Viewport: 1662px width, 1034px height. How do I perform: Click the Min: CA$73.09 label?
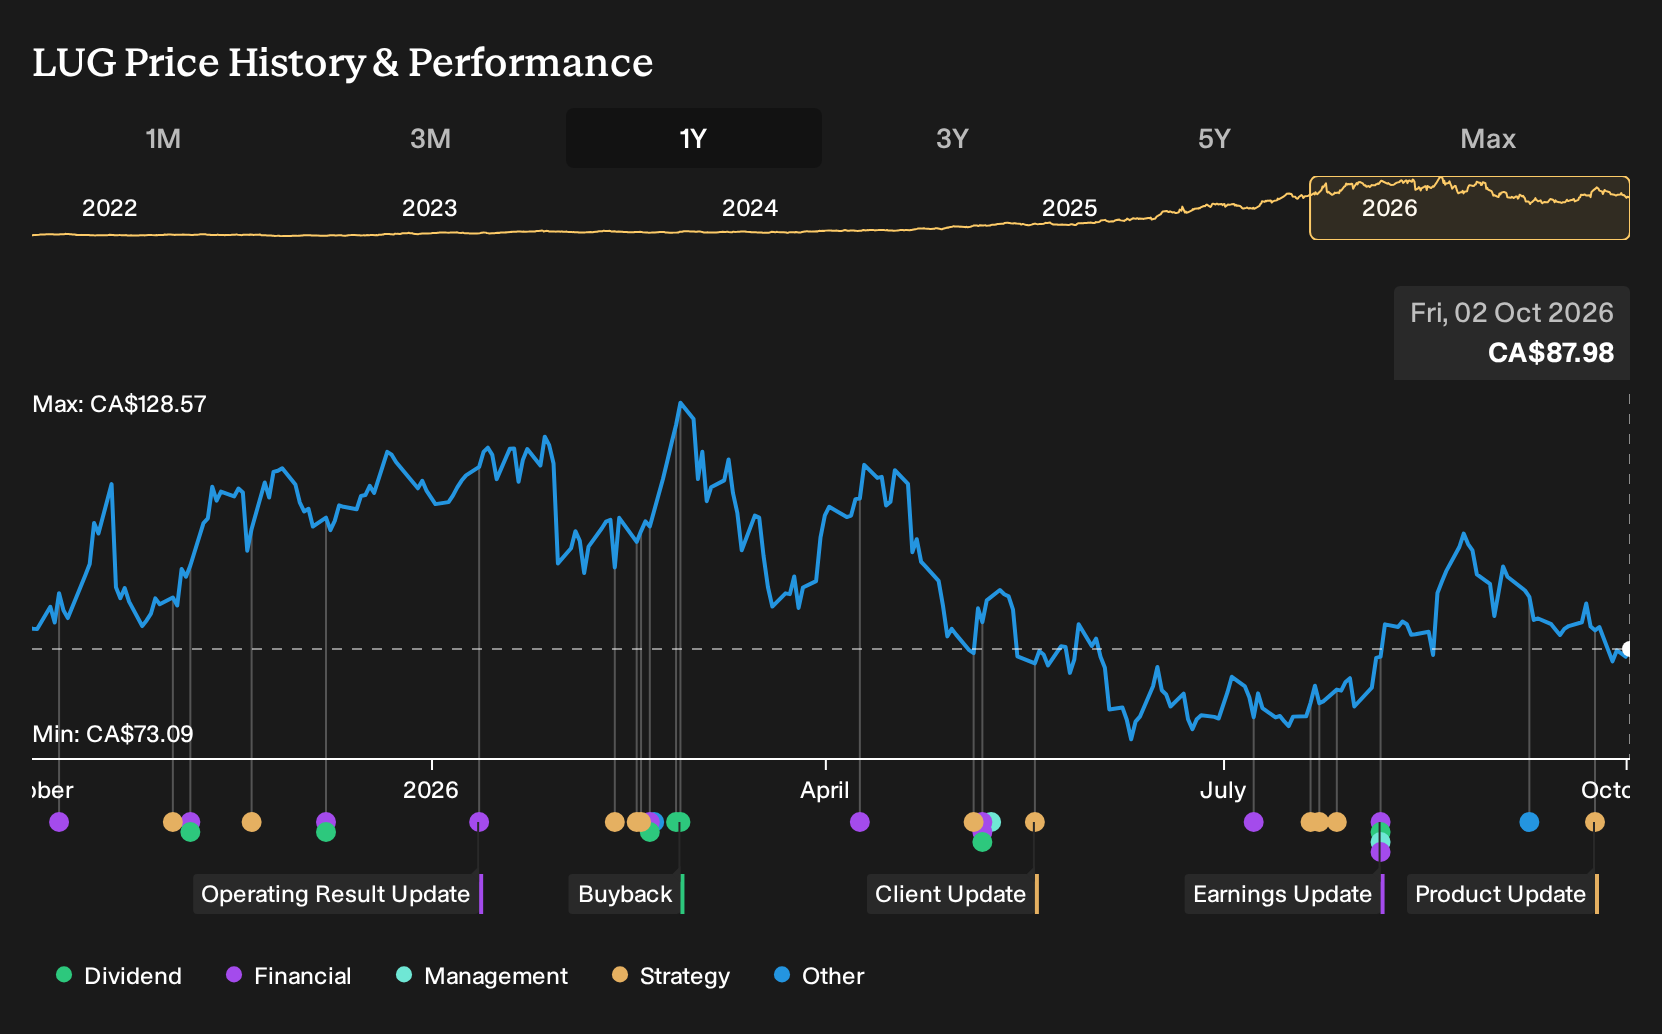(113, 734)
